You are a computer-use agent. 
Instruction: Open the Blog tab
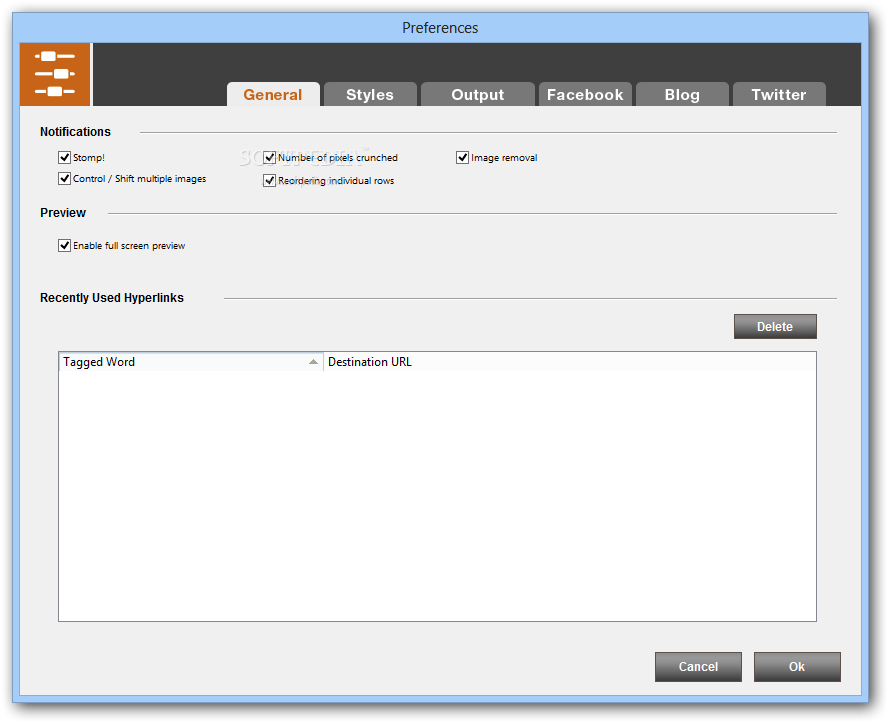pyautogui.click(x=682, y=94)
